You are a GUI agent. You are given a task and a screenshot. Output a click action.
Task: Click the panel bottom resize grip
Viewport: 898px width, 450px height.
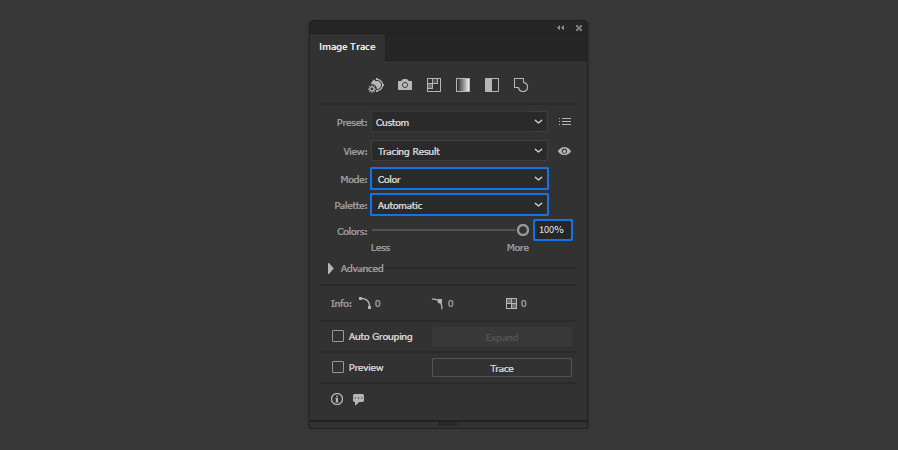(x=448, y=424)
